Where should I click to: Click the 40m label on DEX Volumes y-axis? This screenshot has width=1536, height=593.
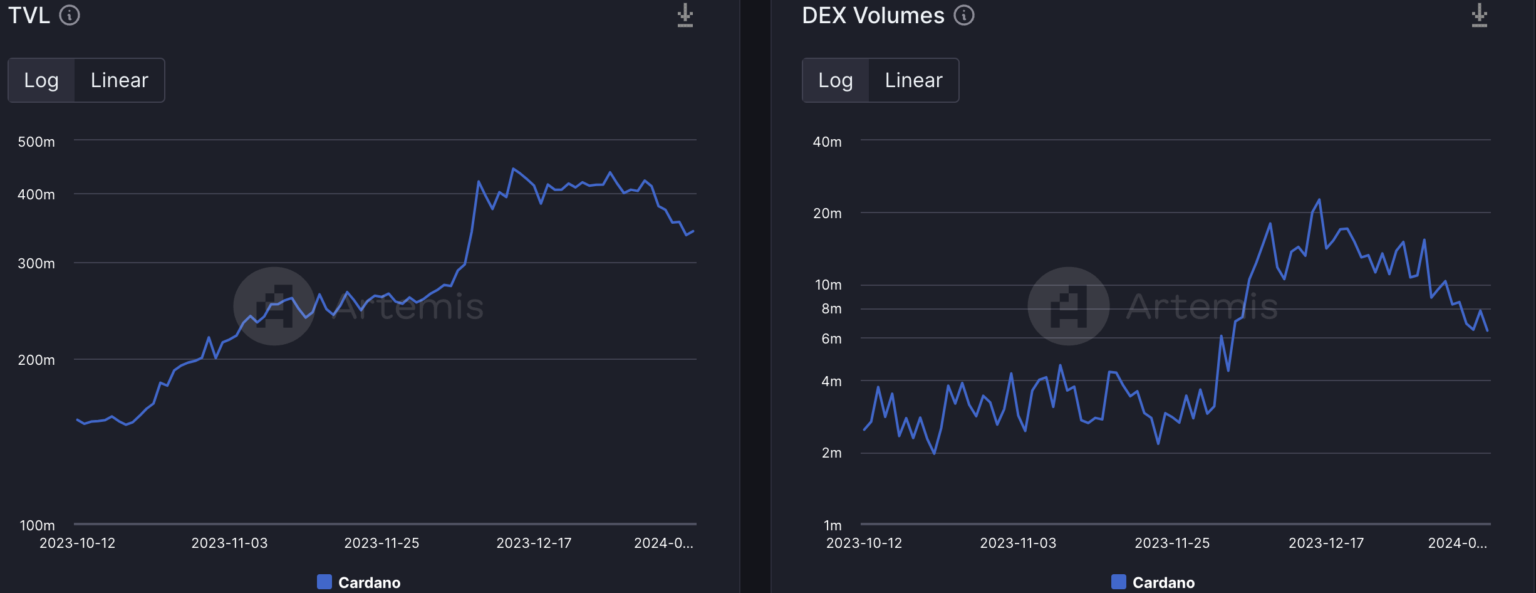(x=830, y=141)
